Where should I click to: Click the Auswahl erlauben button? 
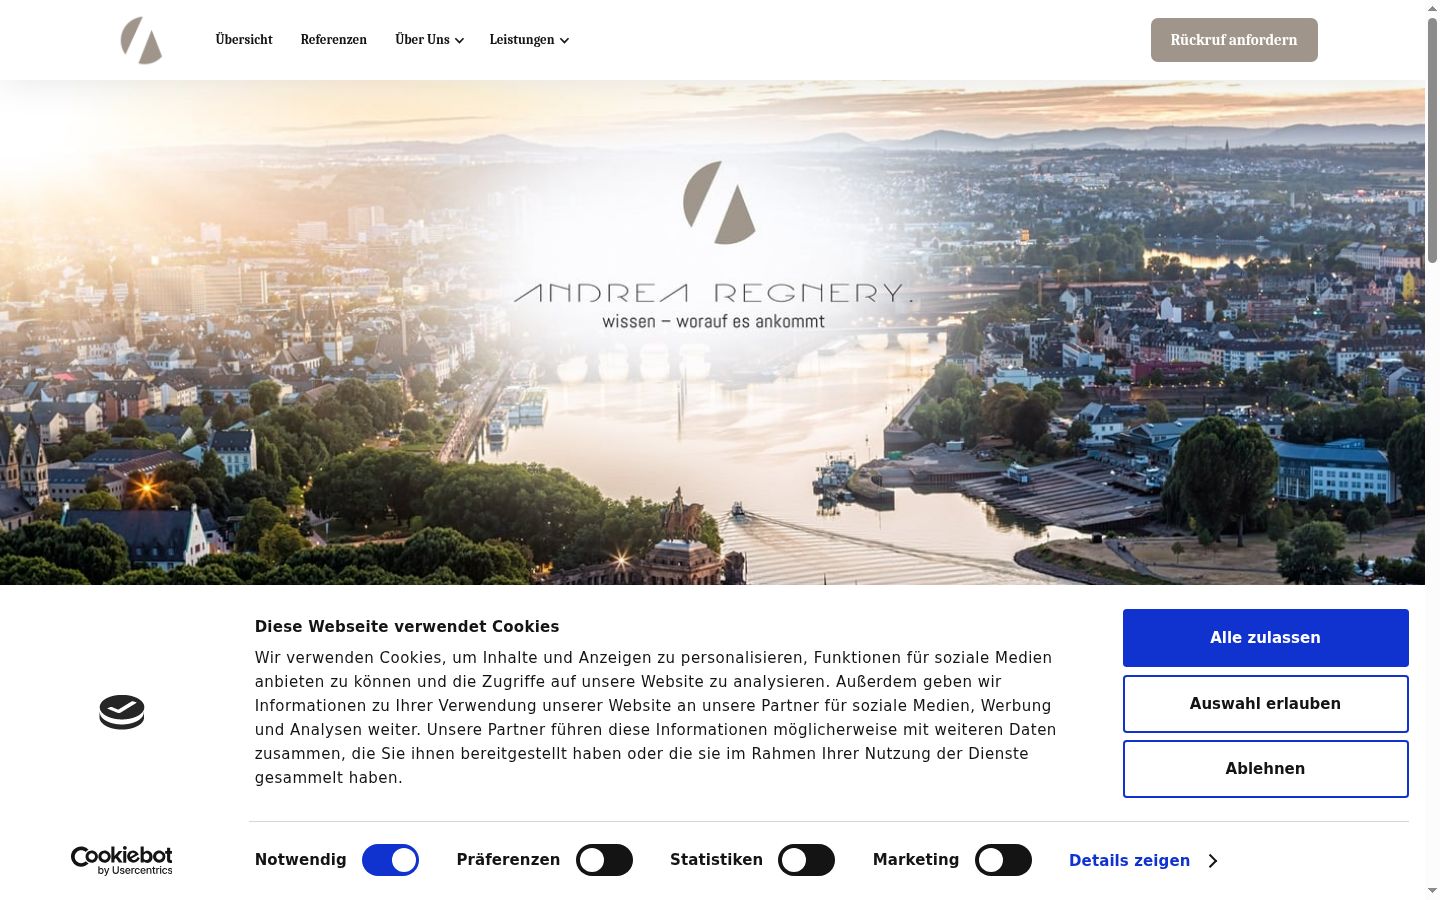coord(1265,704)
